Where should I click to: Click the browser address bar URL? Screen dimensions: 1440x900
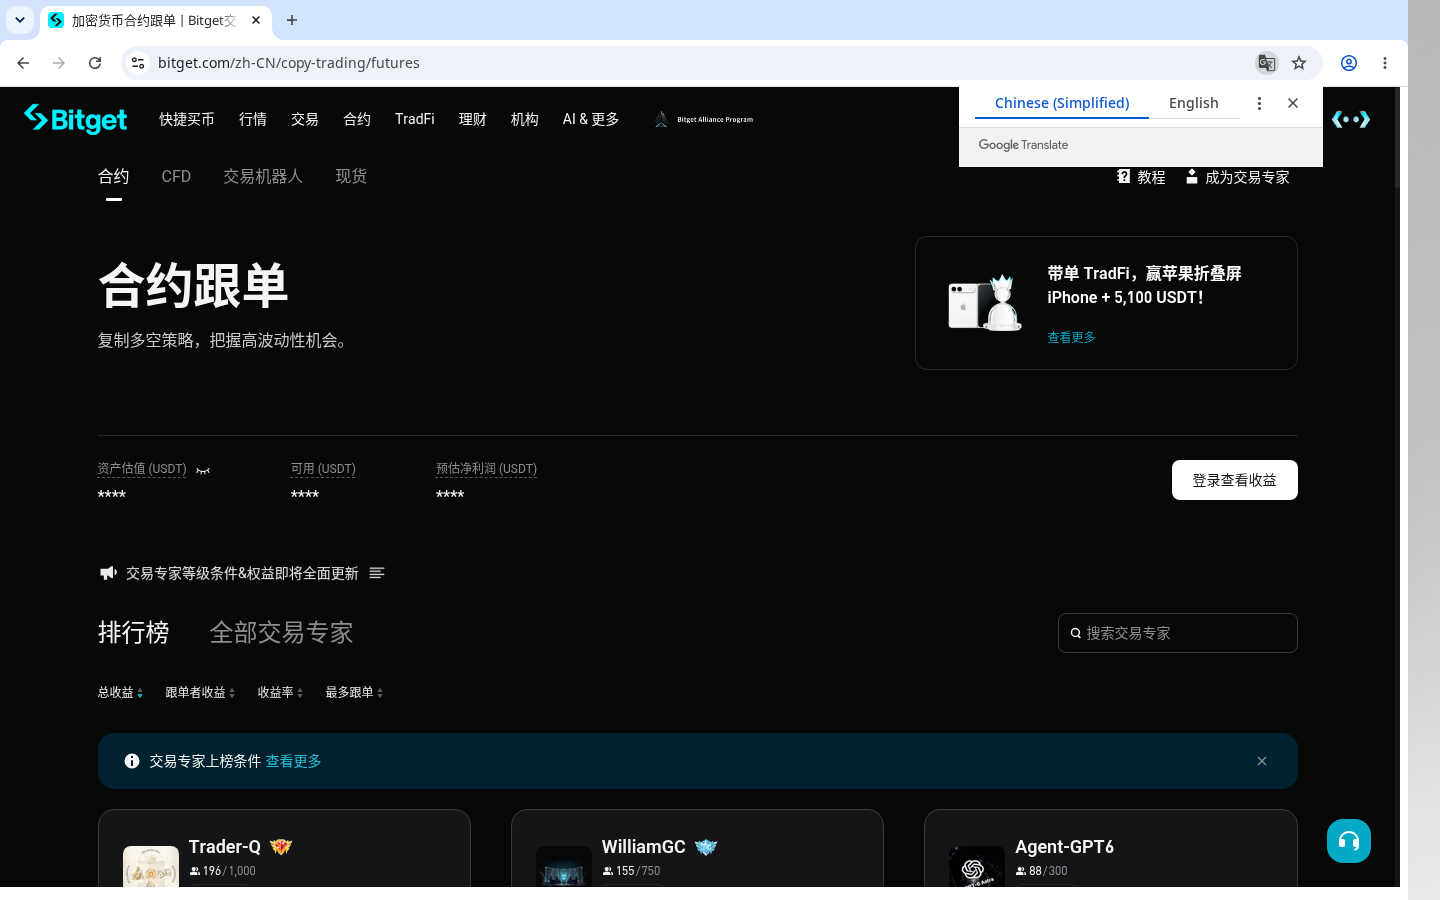tap(289, 63)
